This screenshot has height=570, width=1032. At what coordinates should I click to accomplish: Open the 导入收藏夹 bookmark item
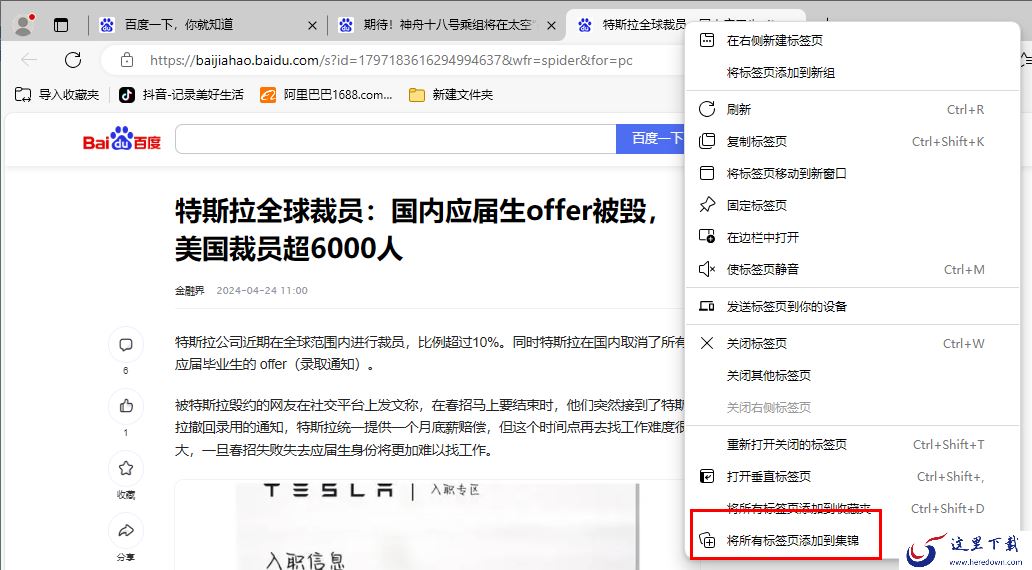57,95
